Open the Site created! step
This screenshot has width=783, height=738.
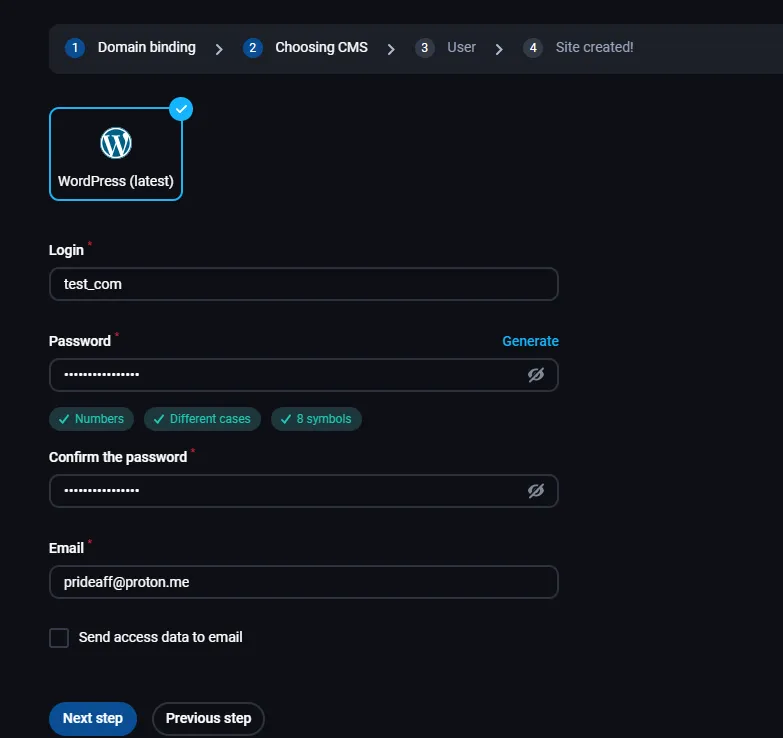594,47
